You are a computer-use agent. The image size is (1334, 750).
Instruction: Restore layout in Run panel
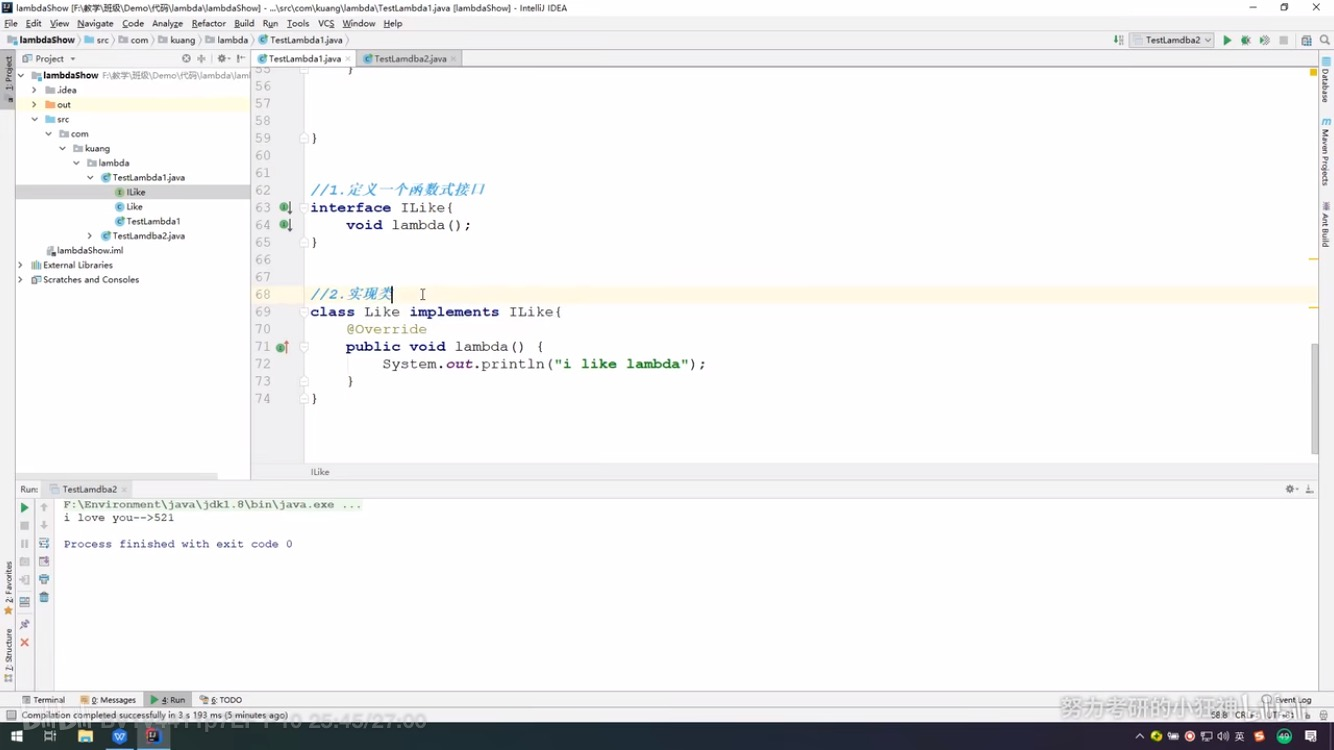tap(25, 602)
